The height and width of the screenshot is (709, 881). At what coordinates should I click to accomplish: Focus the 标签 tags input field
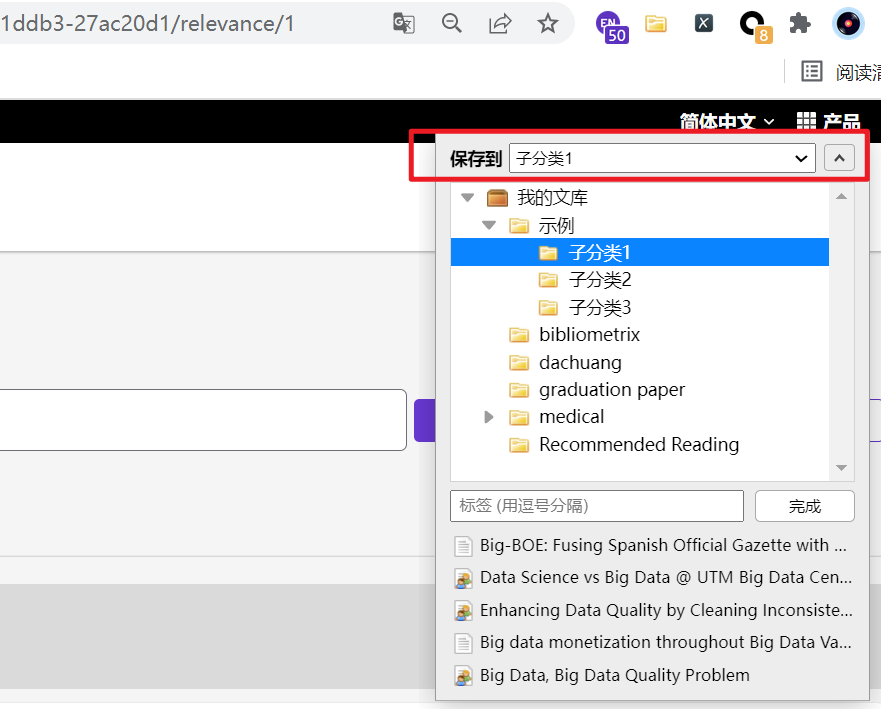(x=597, y=506)
